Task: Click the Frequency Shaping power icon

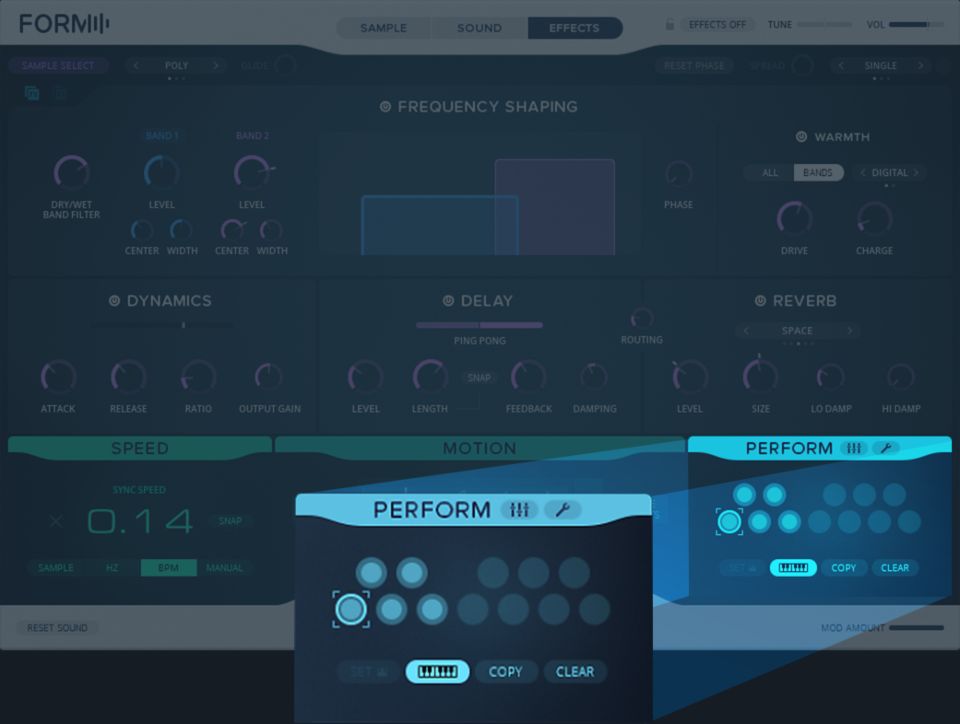Action: point(385,107)
